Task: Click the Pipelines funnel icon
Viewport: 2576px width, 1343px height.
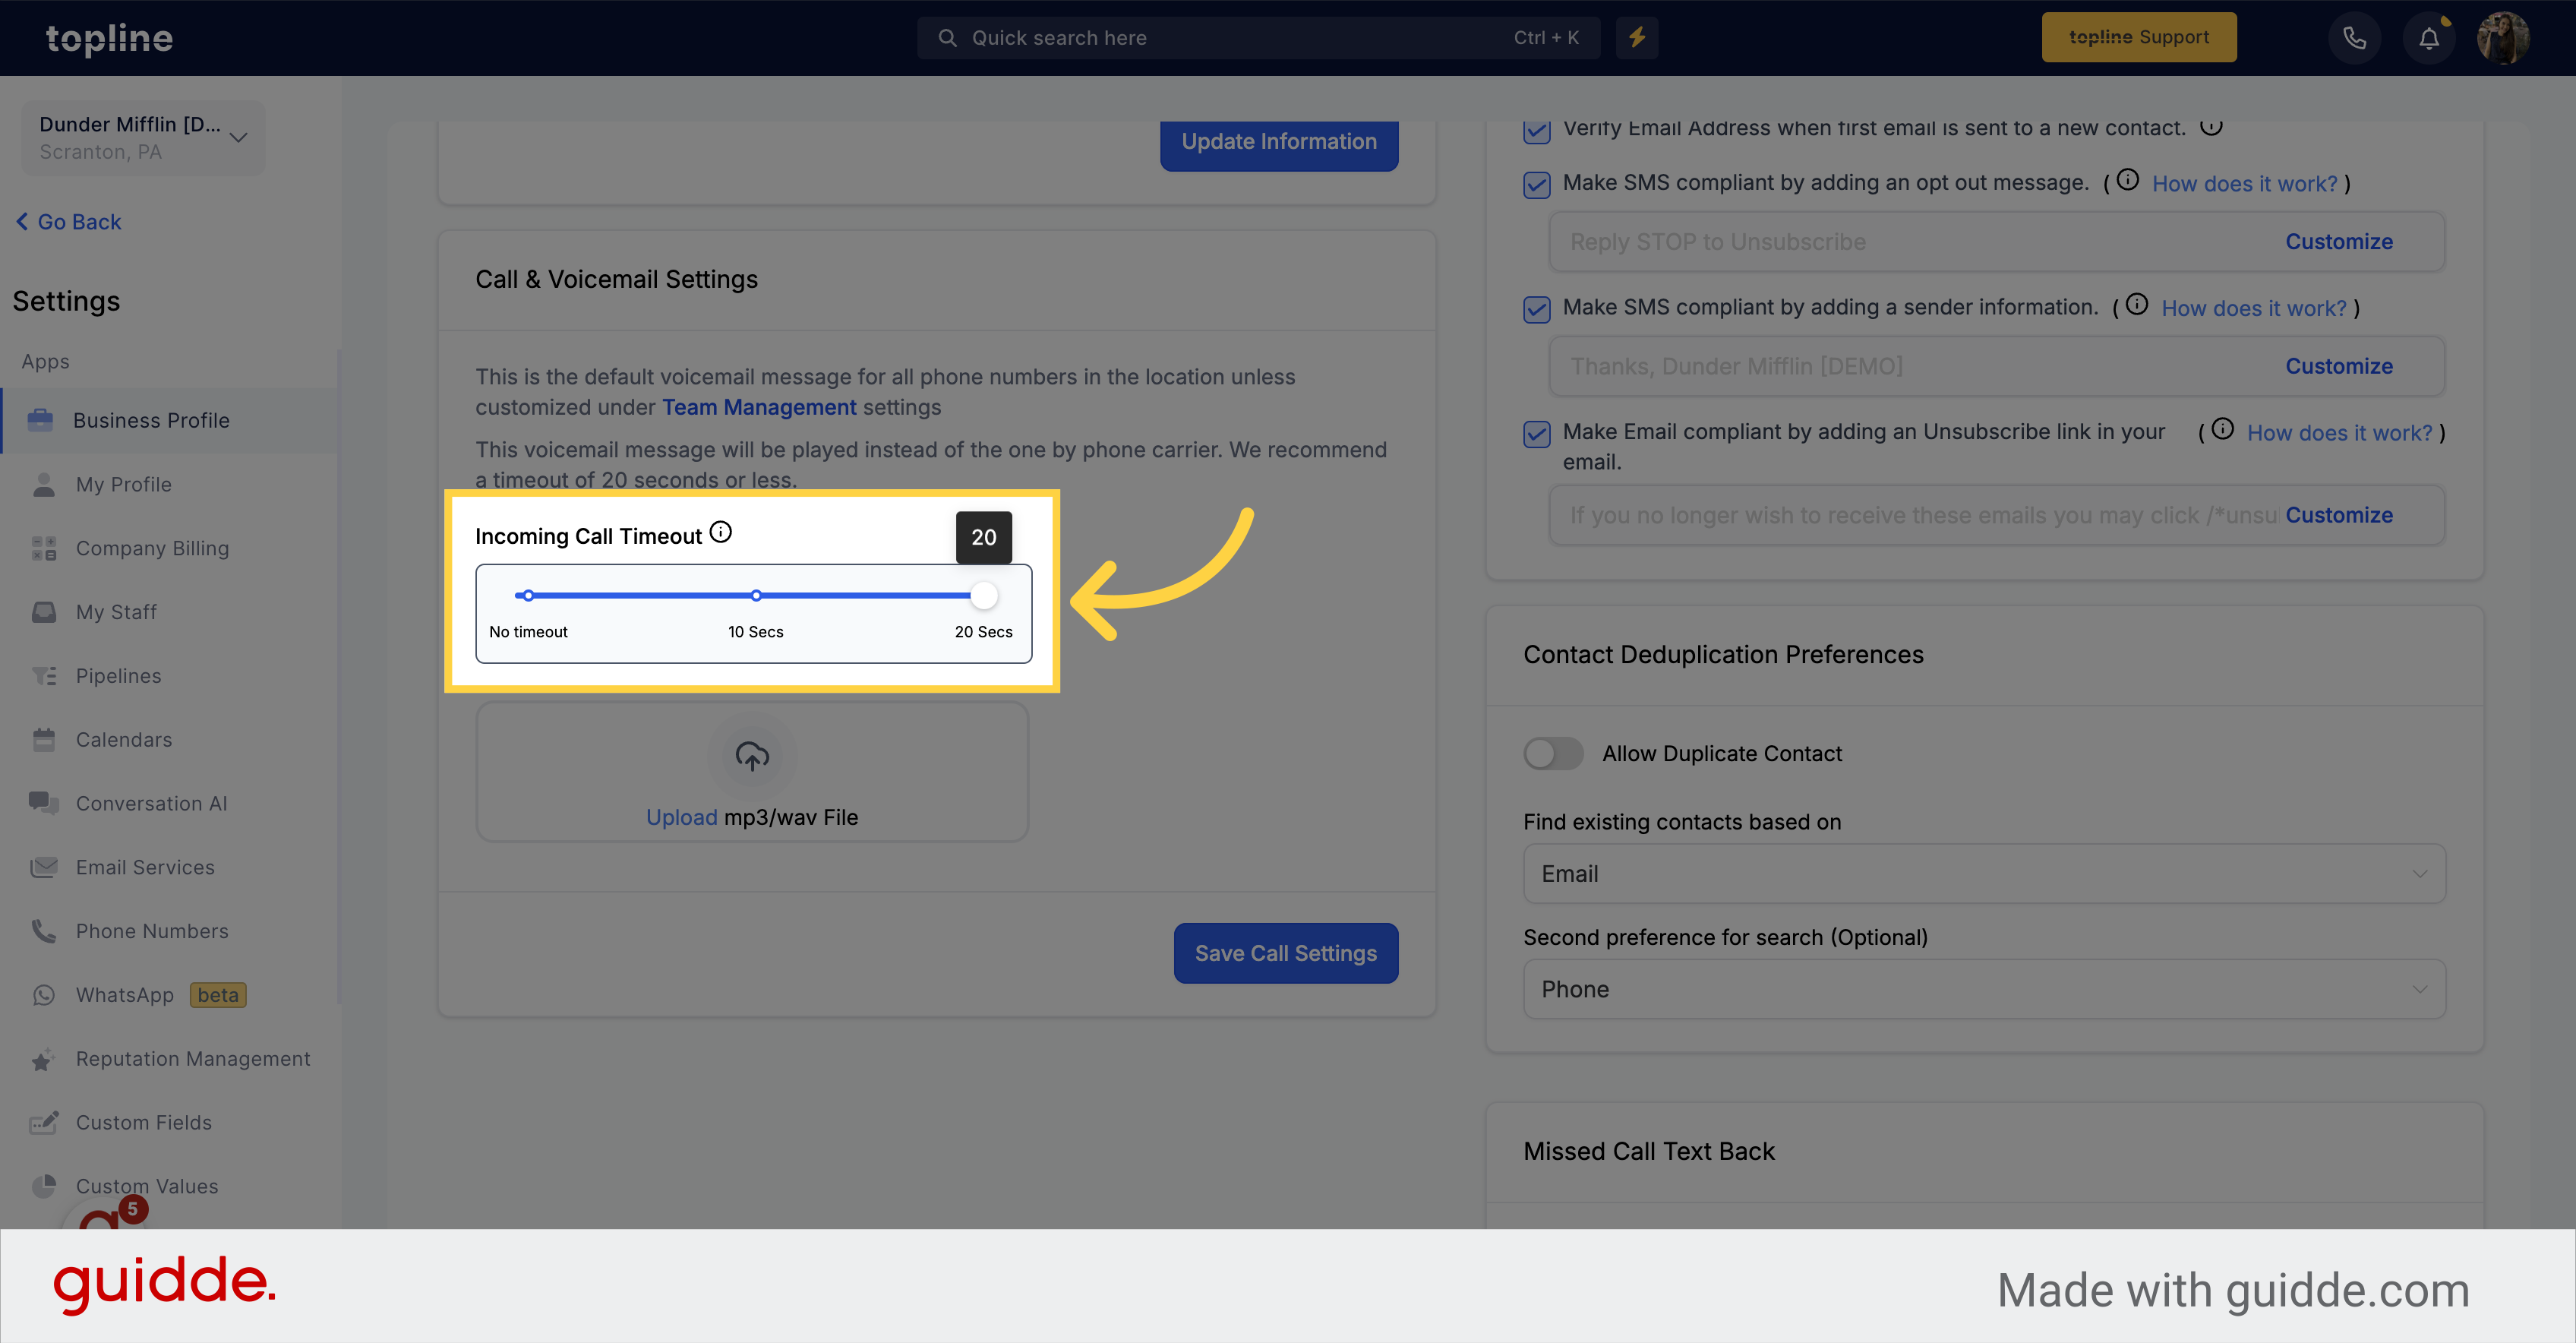Action: (44, 676)
